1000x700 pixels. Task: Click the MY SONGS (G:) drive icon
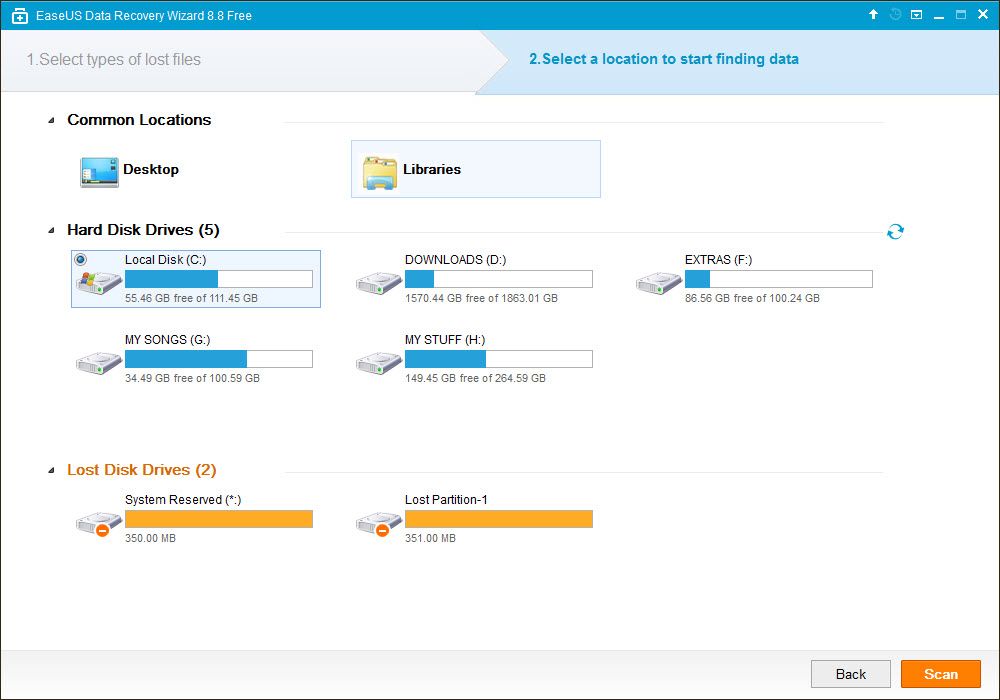click(99, 363)
